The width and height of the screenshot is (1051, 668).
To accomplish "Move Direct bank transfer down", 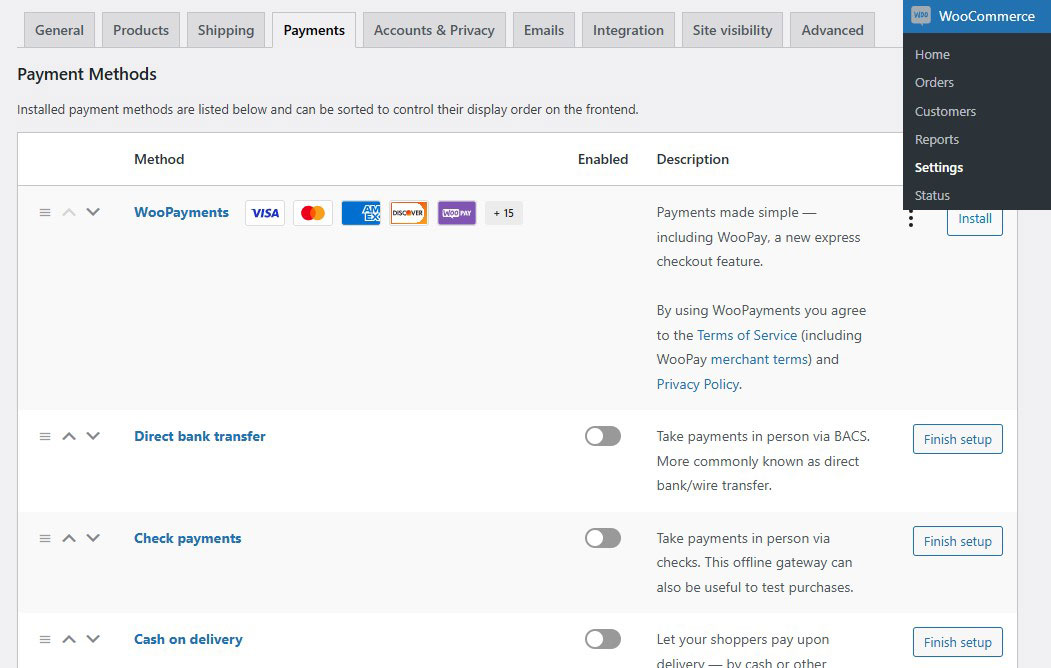I will pyautogui.click(x=93, y=436).
